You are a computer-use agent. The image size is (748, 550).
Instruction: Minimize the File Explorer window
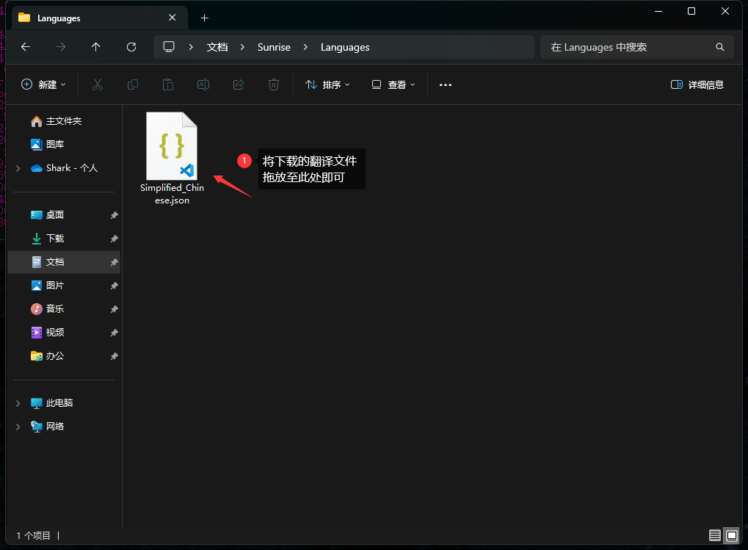click(658, 11)
